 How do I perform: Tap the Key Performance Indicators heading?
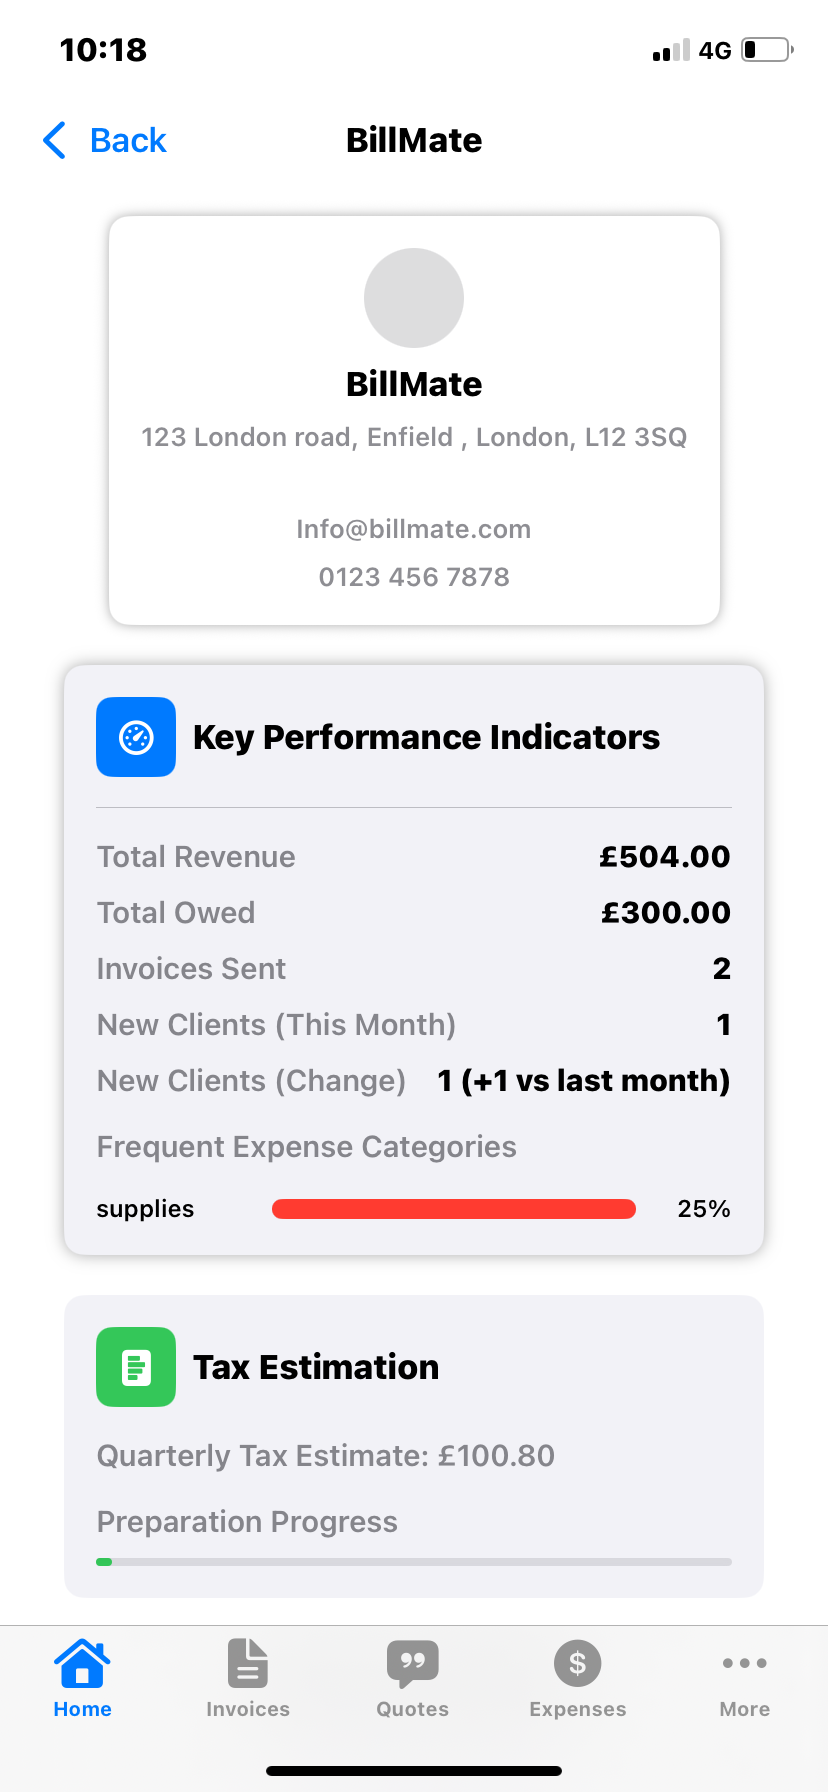pyautogui.click(x=426, y=738)
